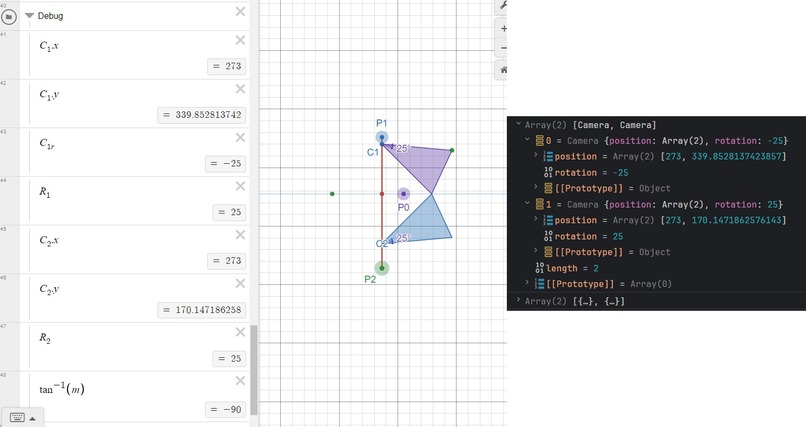Remove the C1.x expression row
This screenshot has height=427, width=806.
(x=240, y=40)
